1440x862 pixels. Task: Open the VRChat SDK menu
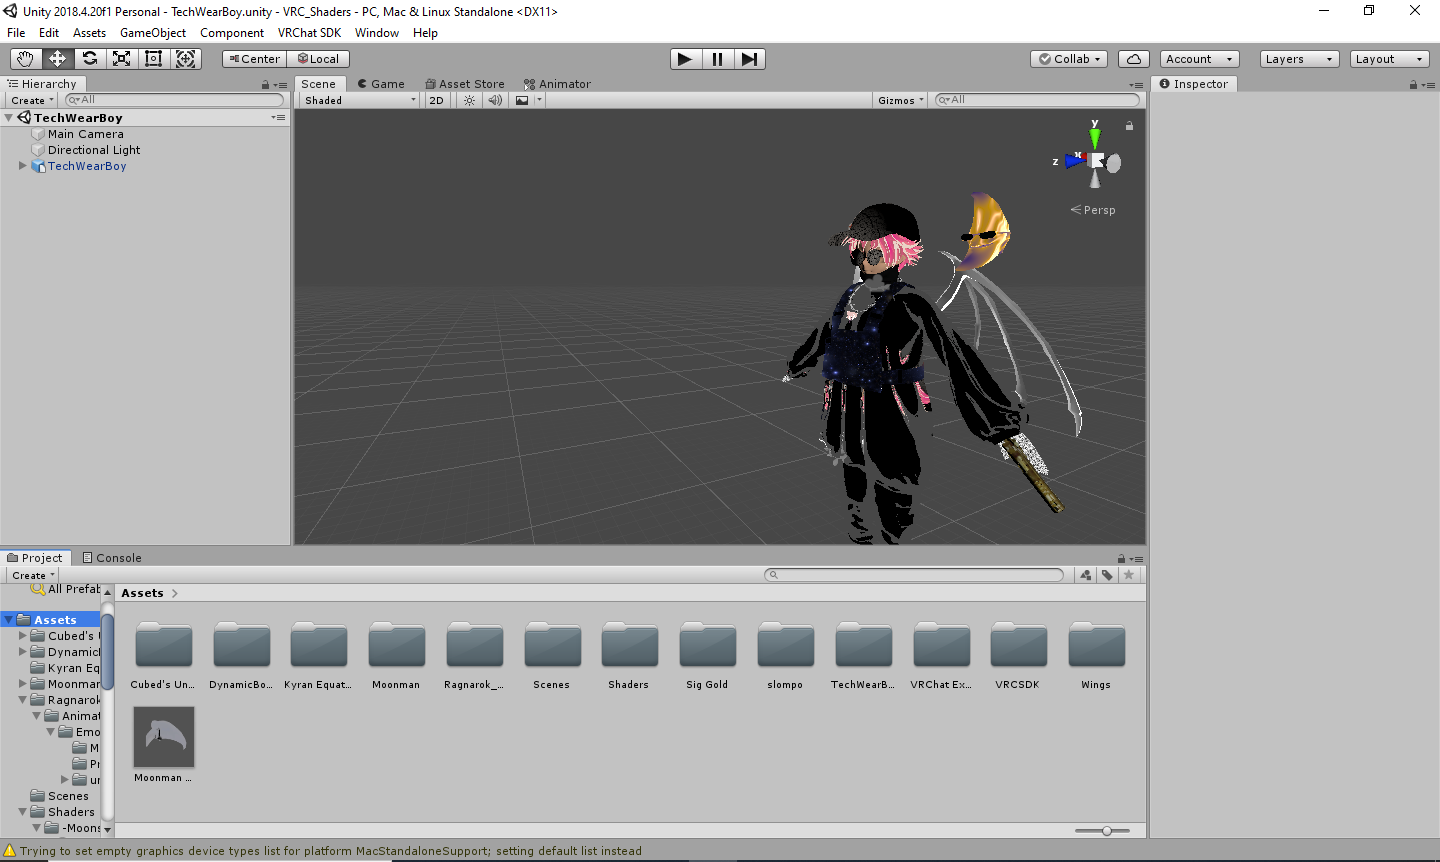(309, 33)
